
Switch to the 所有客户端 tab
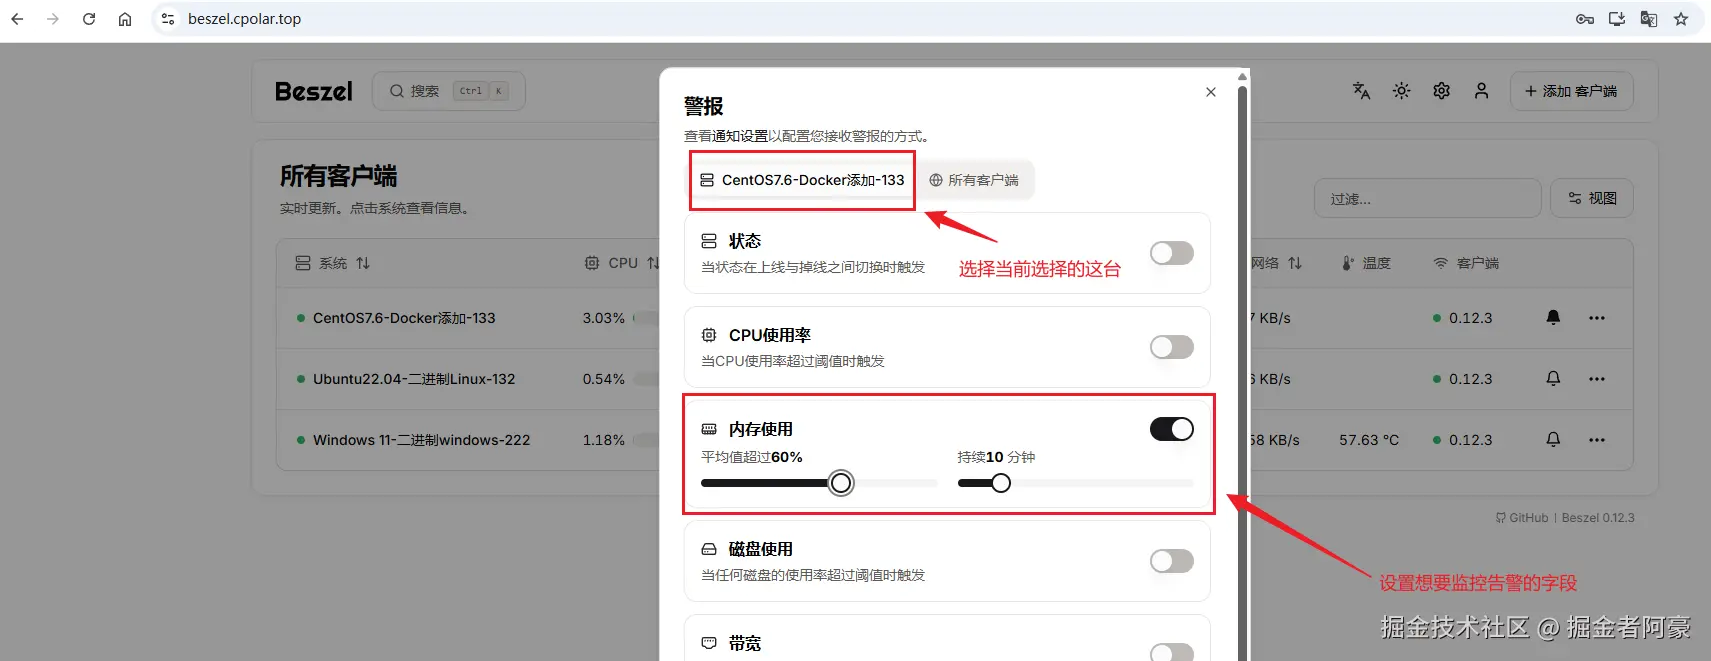pyautogui.click(x=973, y=180)
